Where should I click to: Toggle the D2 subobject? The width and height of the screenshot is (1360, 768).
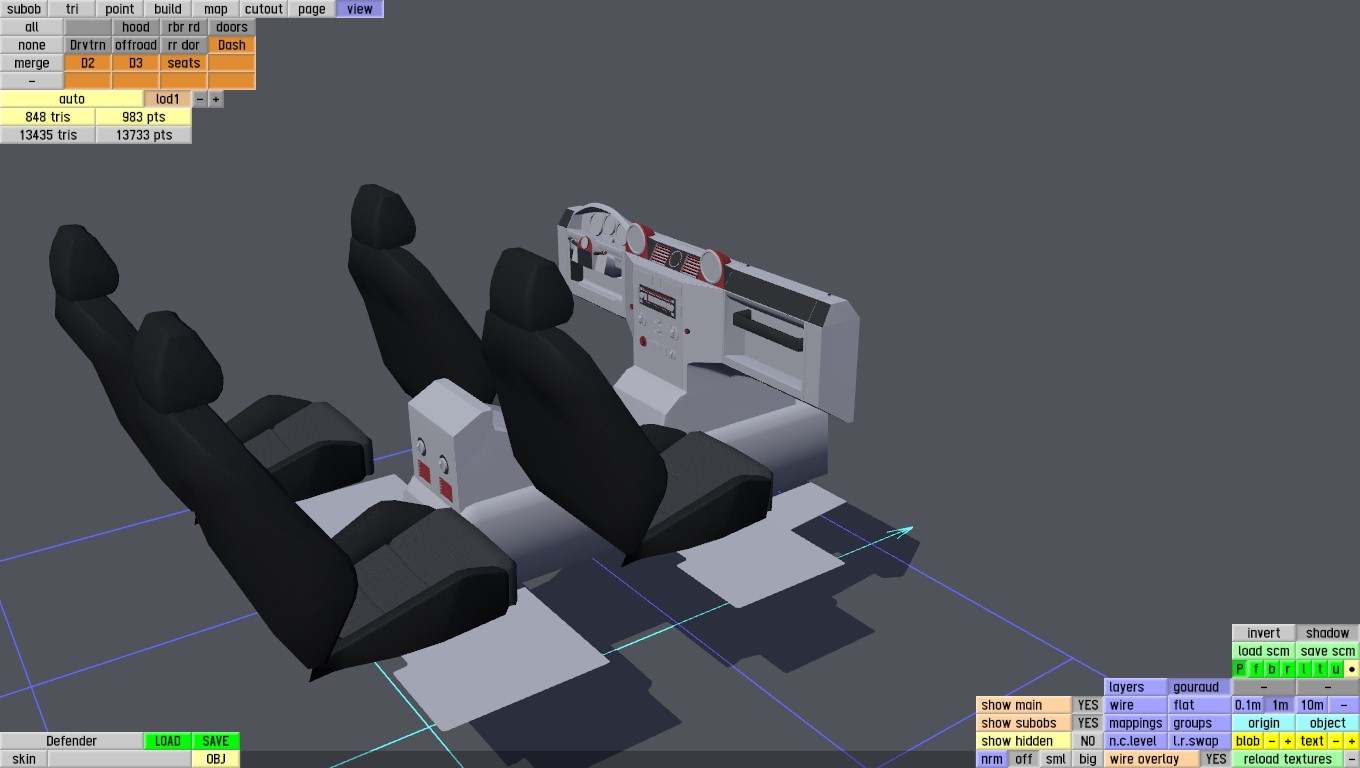click(88, 63)
